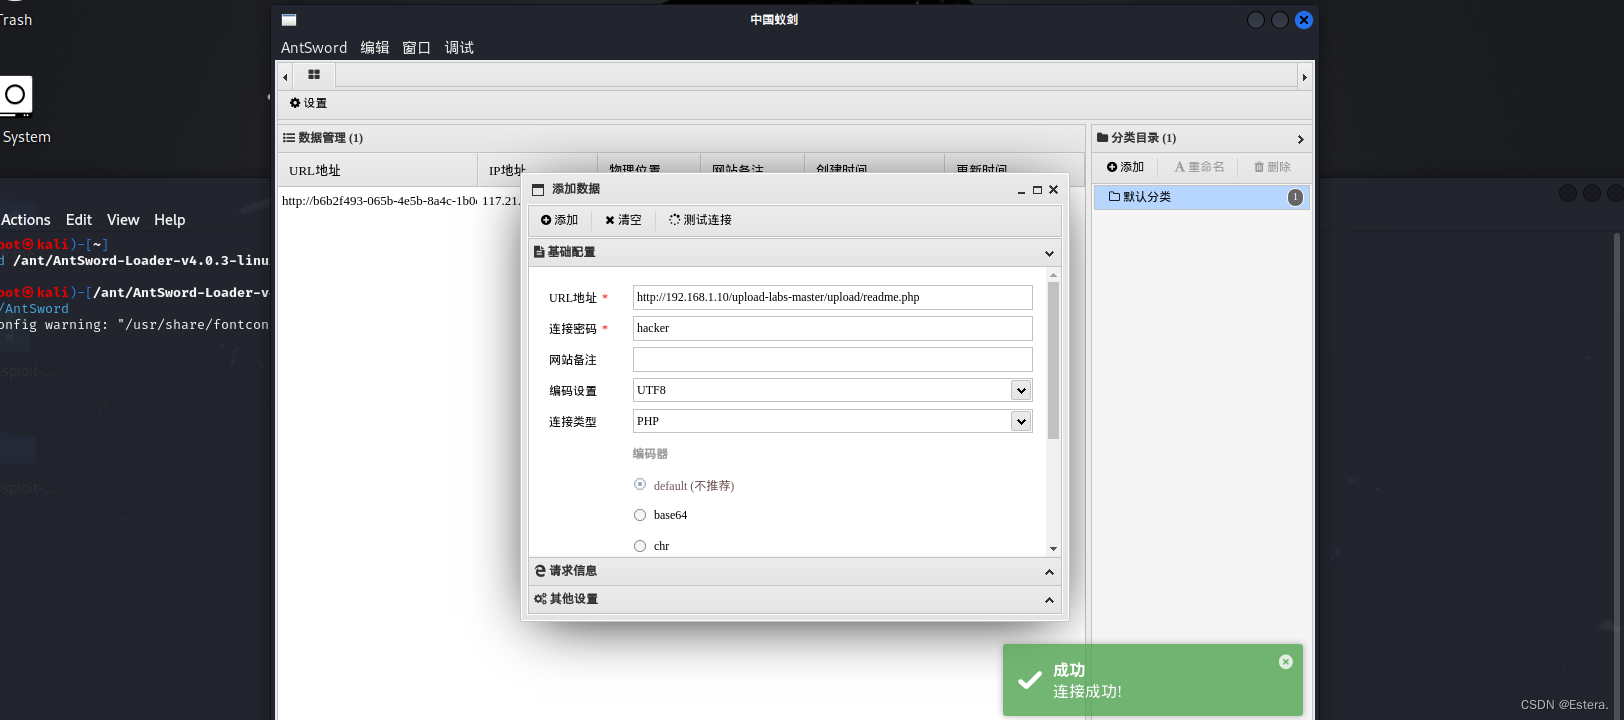Click the dialog scrollbar down arrow
1624x720 pixels.
(x=1053, y=549)
